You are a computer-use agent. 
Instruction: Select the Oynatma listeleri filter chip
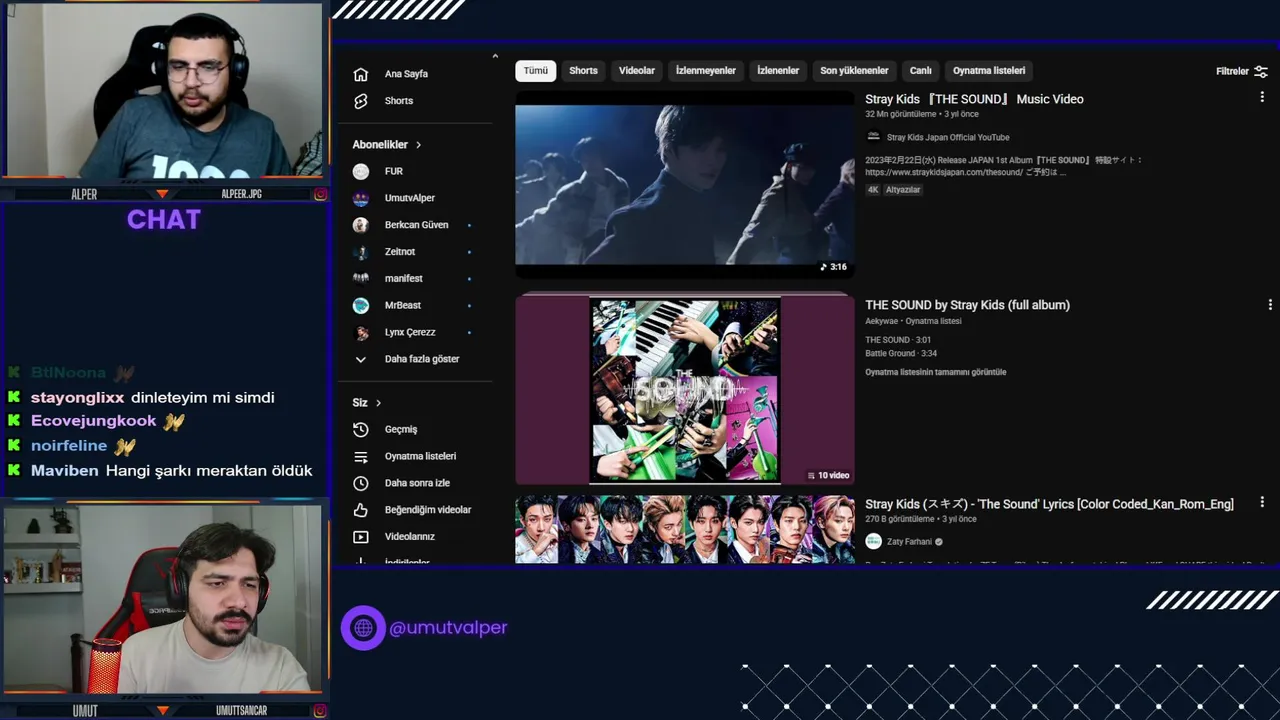coord(989,71)
